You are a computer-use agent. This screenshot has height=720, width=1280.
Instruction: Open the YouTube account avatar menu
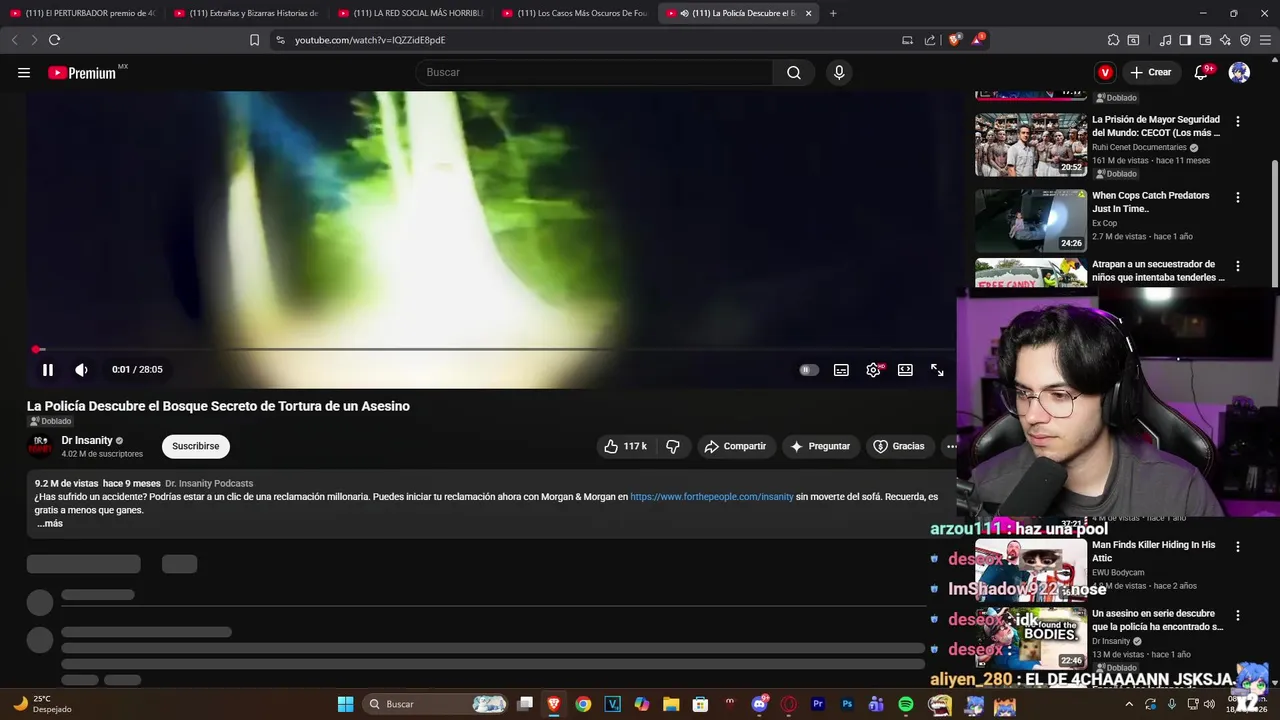tap(1239, 72)
